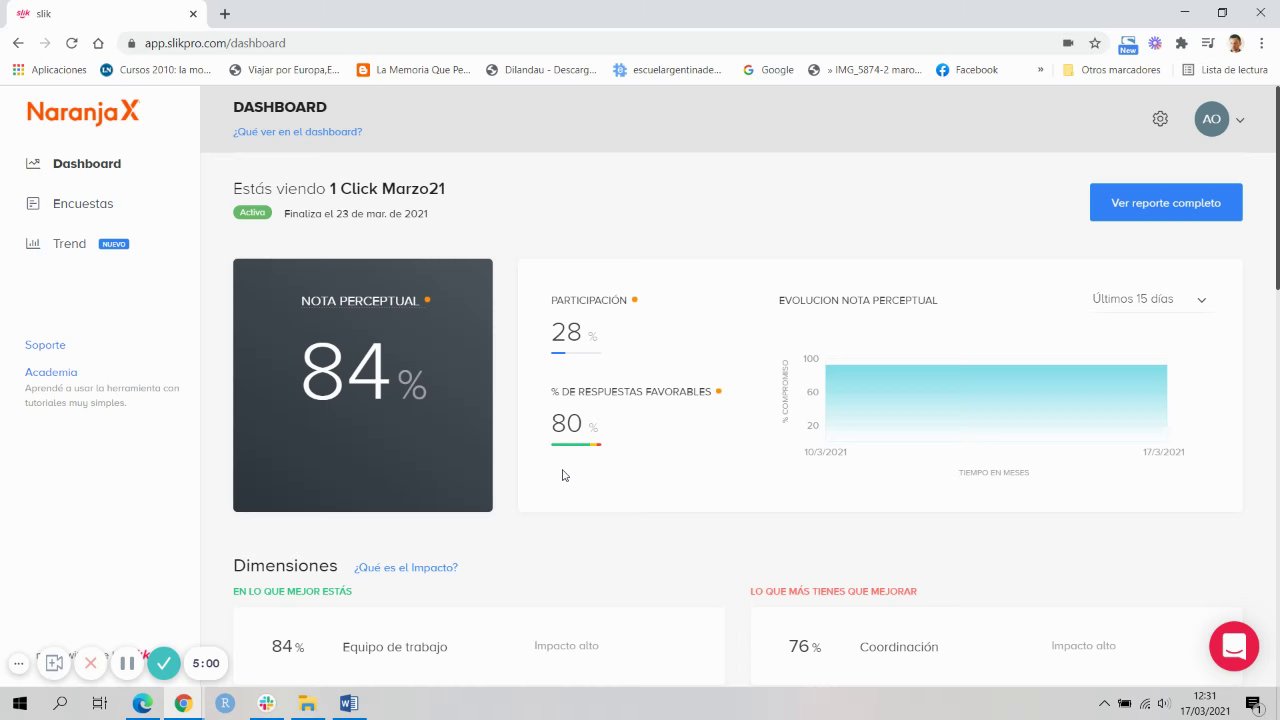Pause the screen recording timer
The image size is (1280, 720).
click(127, 663)
